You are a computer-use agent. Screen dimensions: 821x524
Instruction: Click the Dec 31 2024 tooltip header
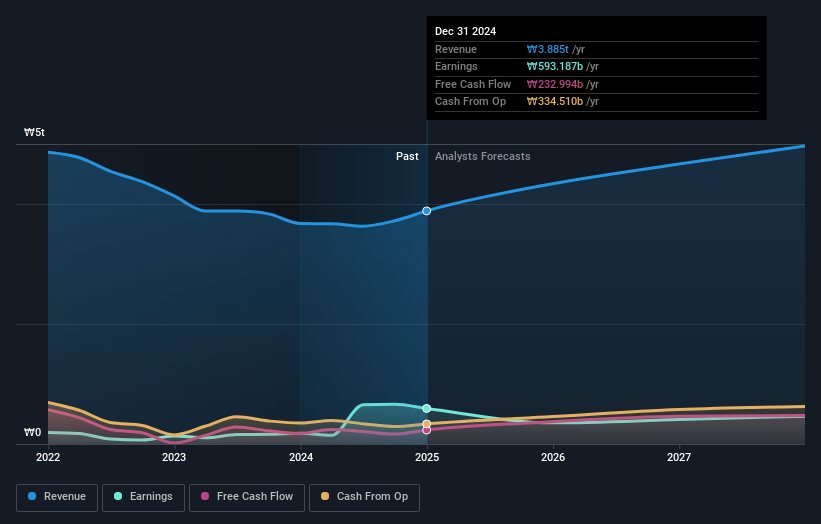click(465, 31)
